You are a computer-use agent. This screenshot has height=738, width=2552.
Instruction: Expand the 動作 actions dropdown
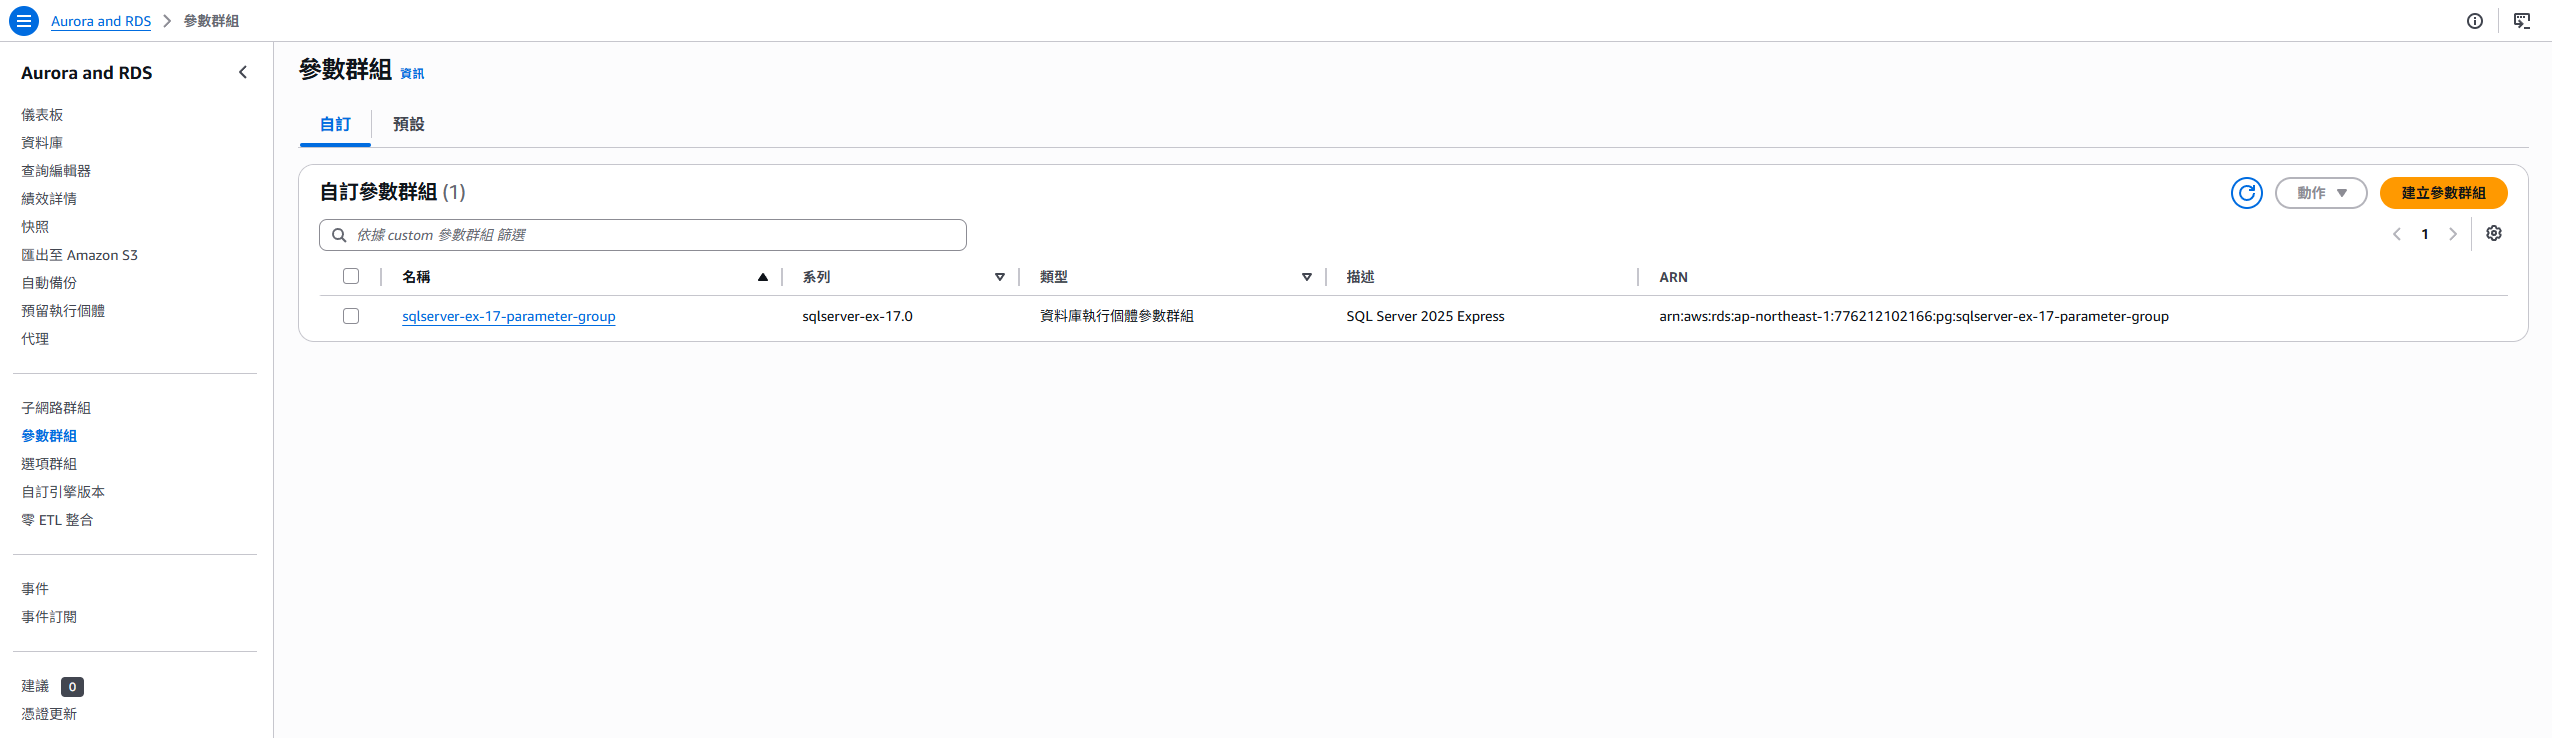2321,193
